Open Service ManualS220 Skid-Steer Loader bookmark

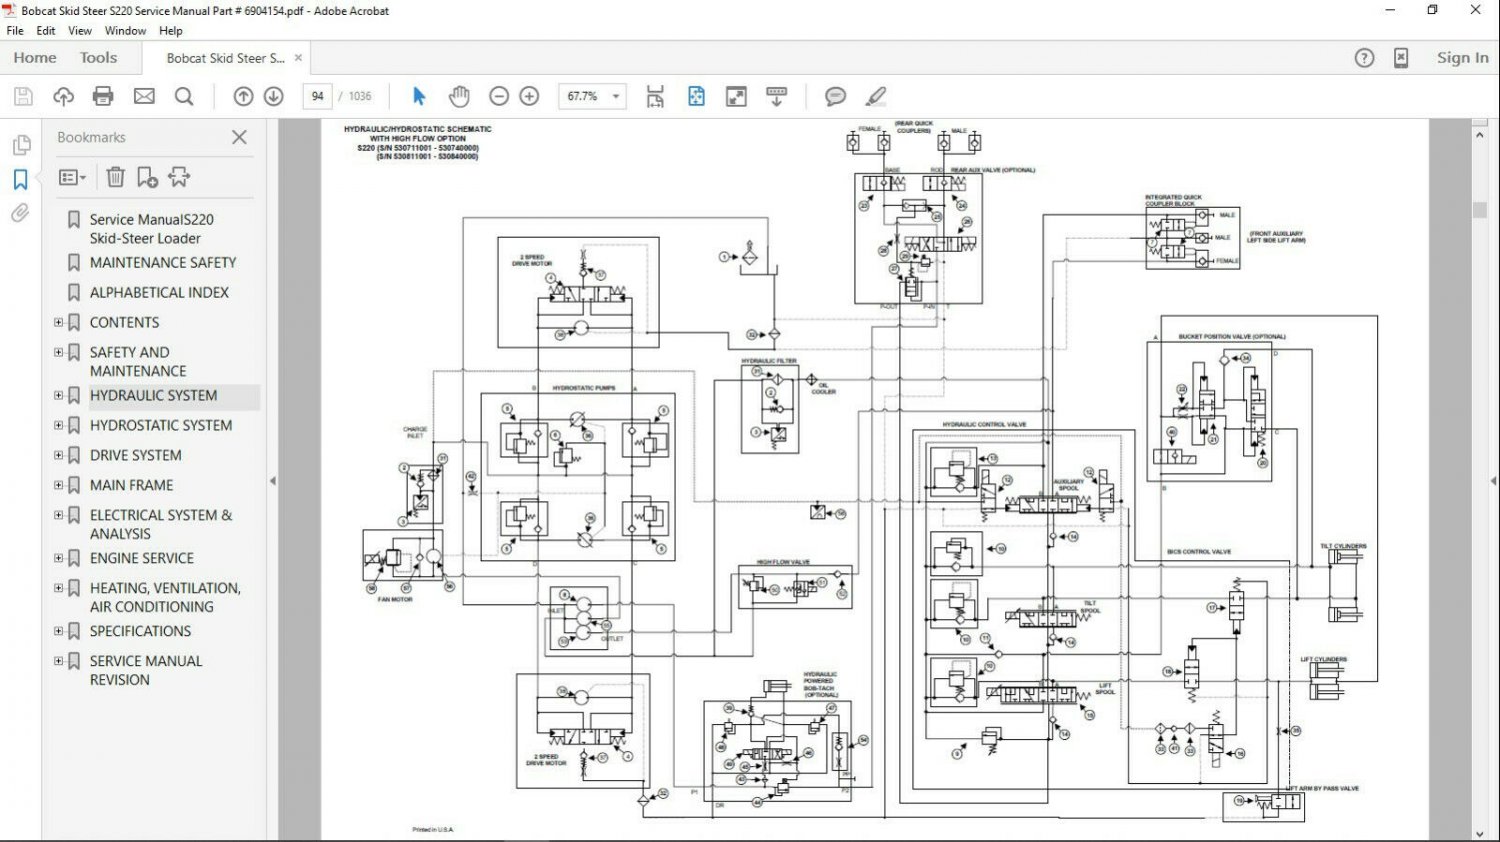(151, 228)
